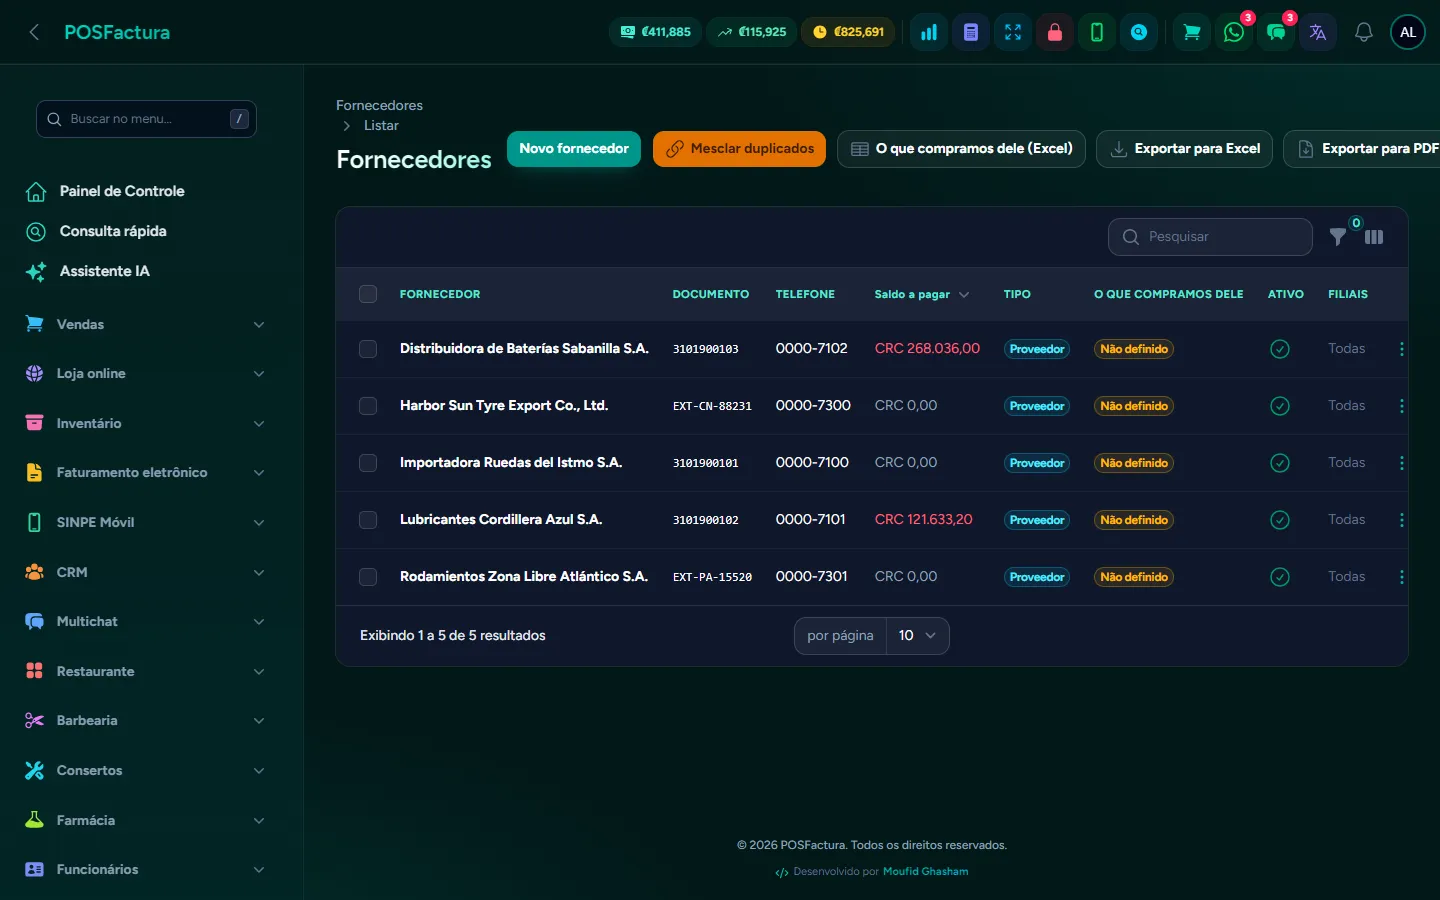Click the cyan quick search icon
Screen dimensions: 1440x900
(1139, 32)
